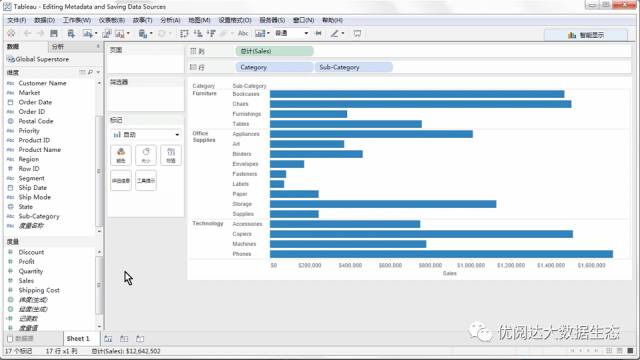Save the workbook with the disk icon
Image resolution: width=640 pixels, height=360 pixels.
point(54,33)
